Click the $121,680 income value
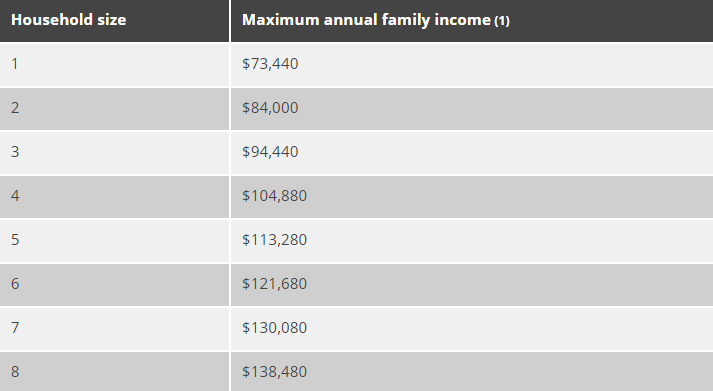This screenshot has height=391, width=713. click(x=275, y=284)
